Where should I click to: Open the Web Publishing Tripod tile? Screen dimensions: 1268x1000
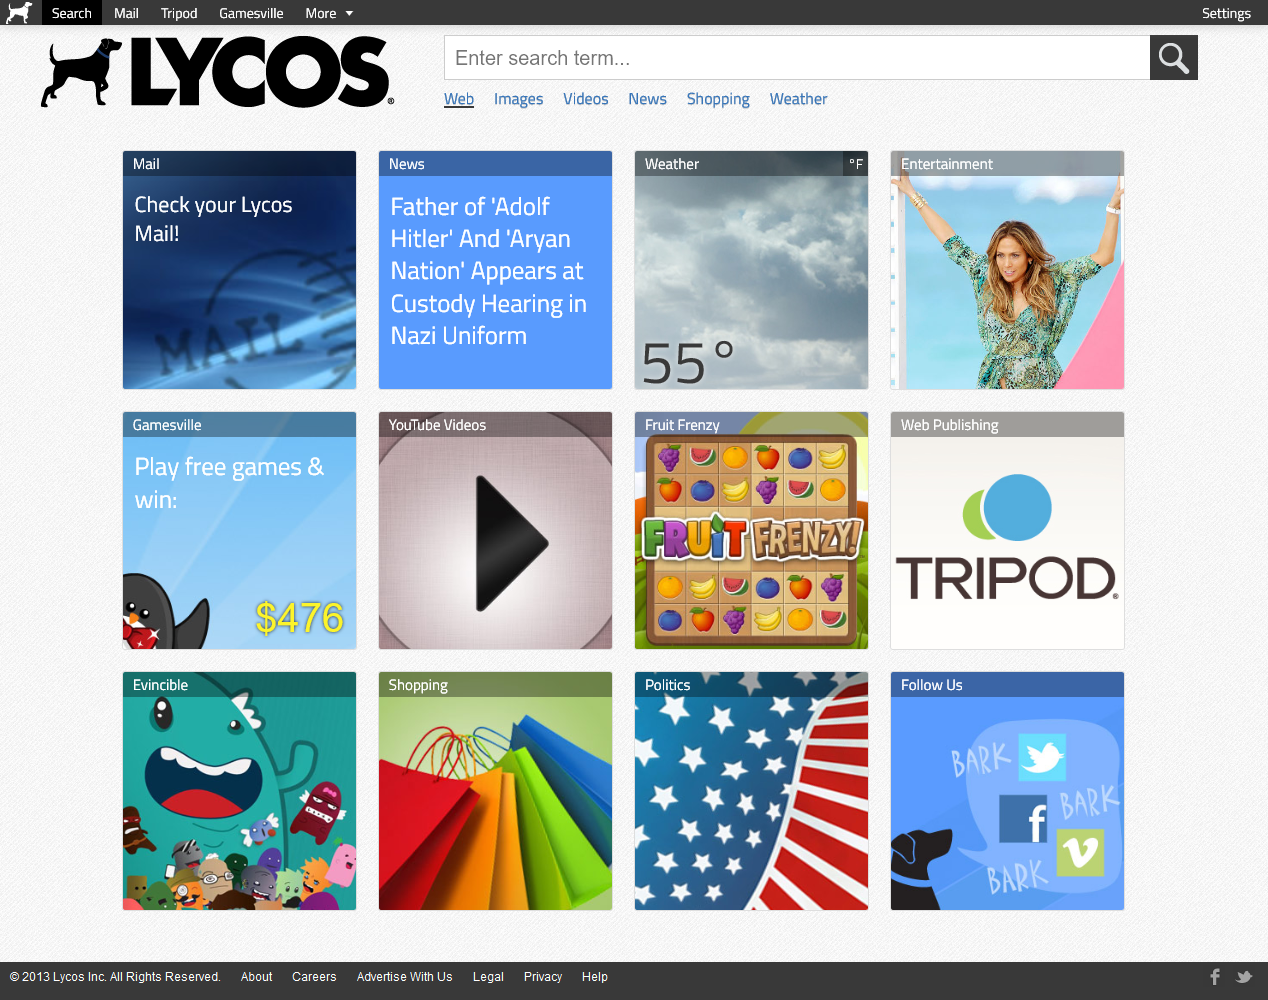tap(1007, 530)
